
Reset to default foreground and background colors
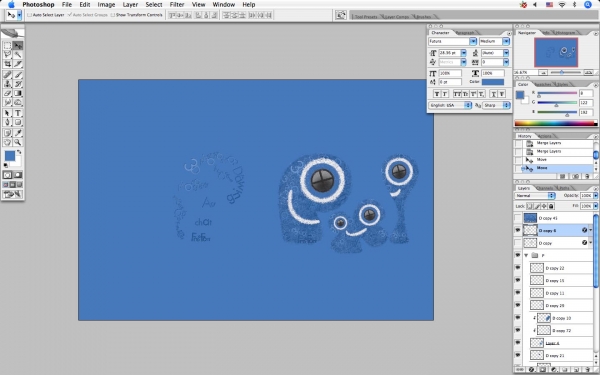point(6,165)
